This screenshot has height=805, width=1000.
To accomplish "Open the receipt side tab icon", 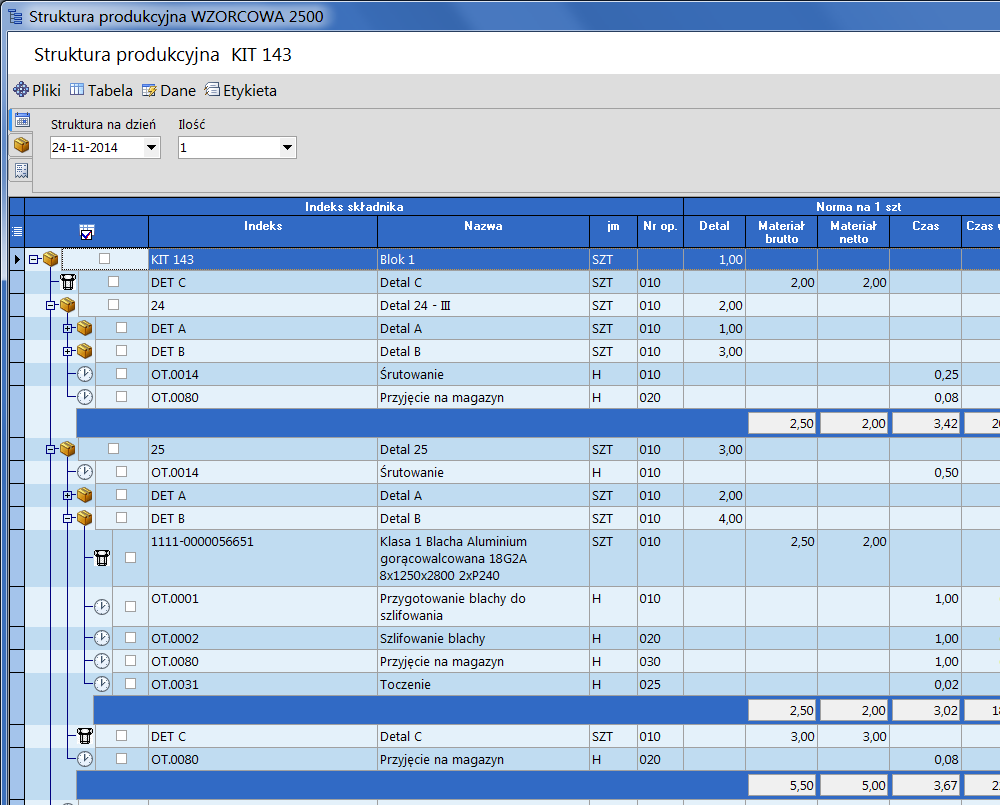I will click(x=22, y=170).
